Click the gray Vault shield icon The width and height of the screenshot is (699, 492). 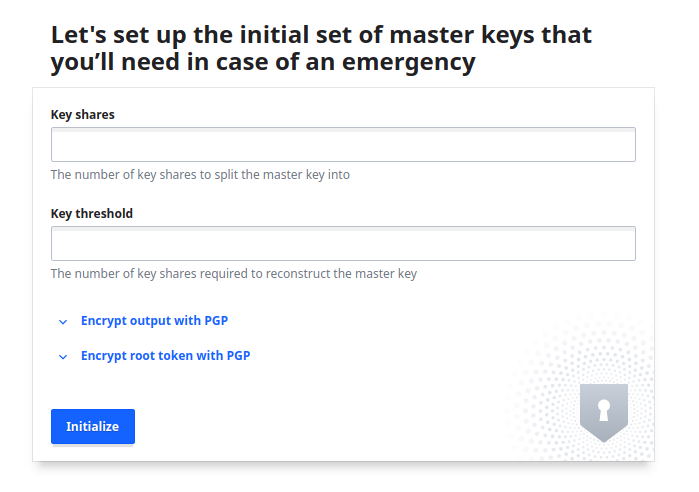coord(604,411)
